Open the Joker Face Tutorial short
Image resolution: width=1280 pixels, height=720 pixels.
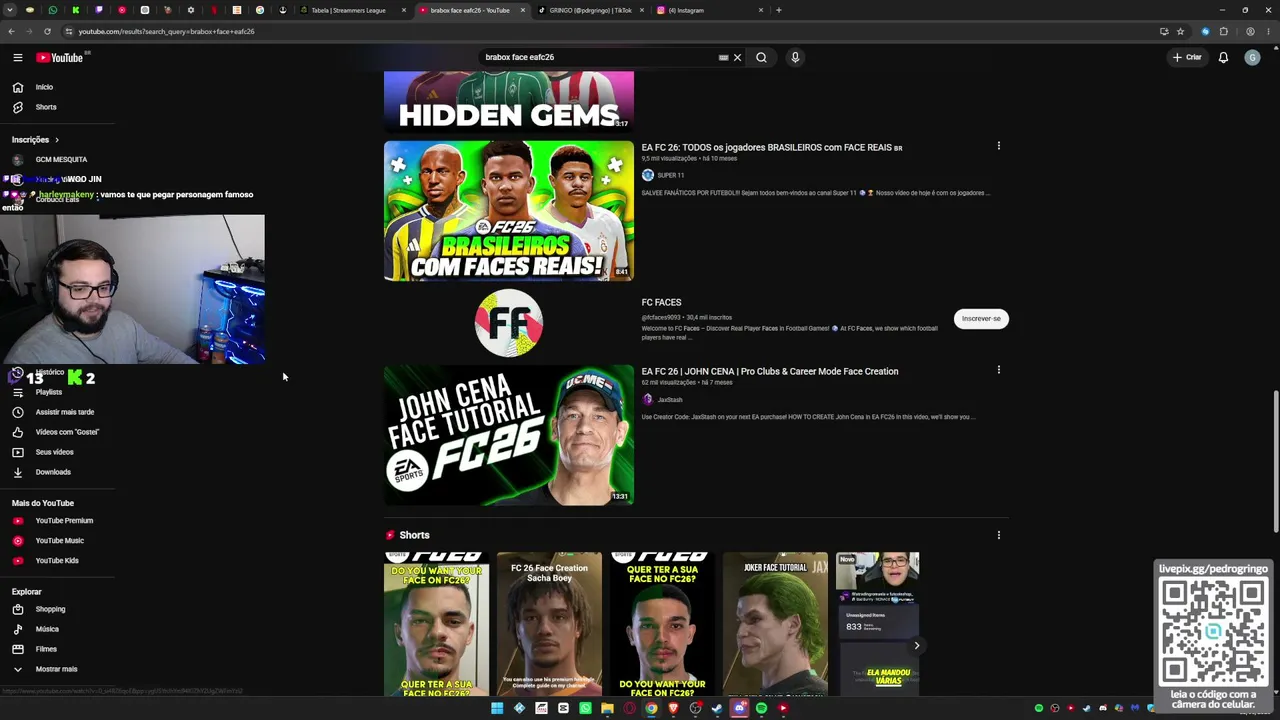click(775, 625)
